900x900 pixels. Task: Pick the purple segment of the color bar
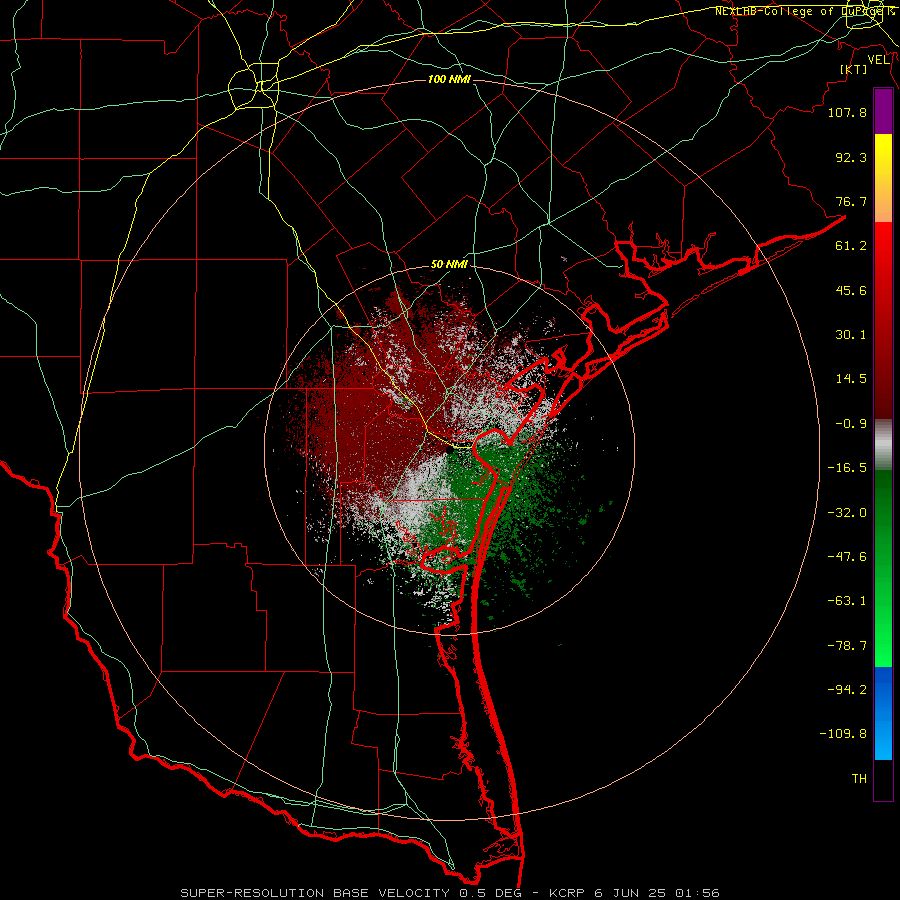[883, 111]
